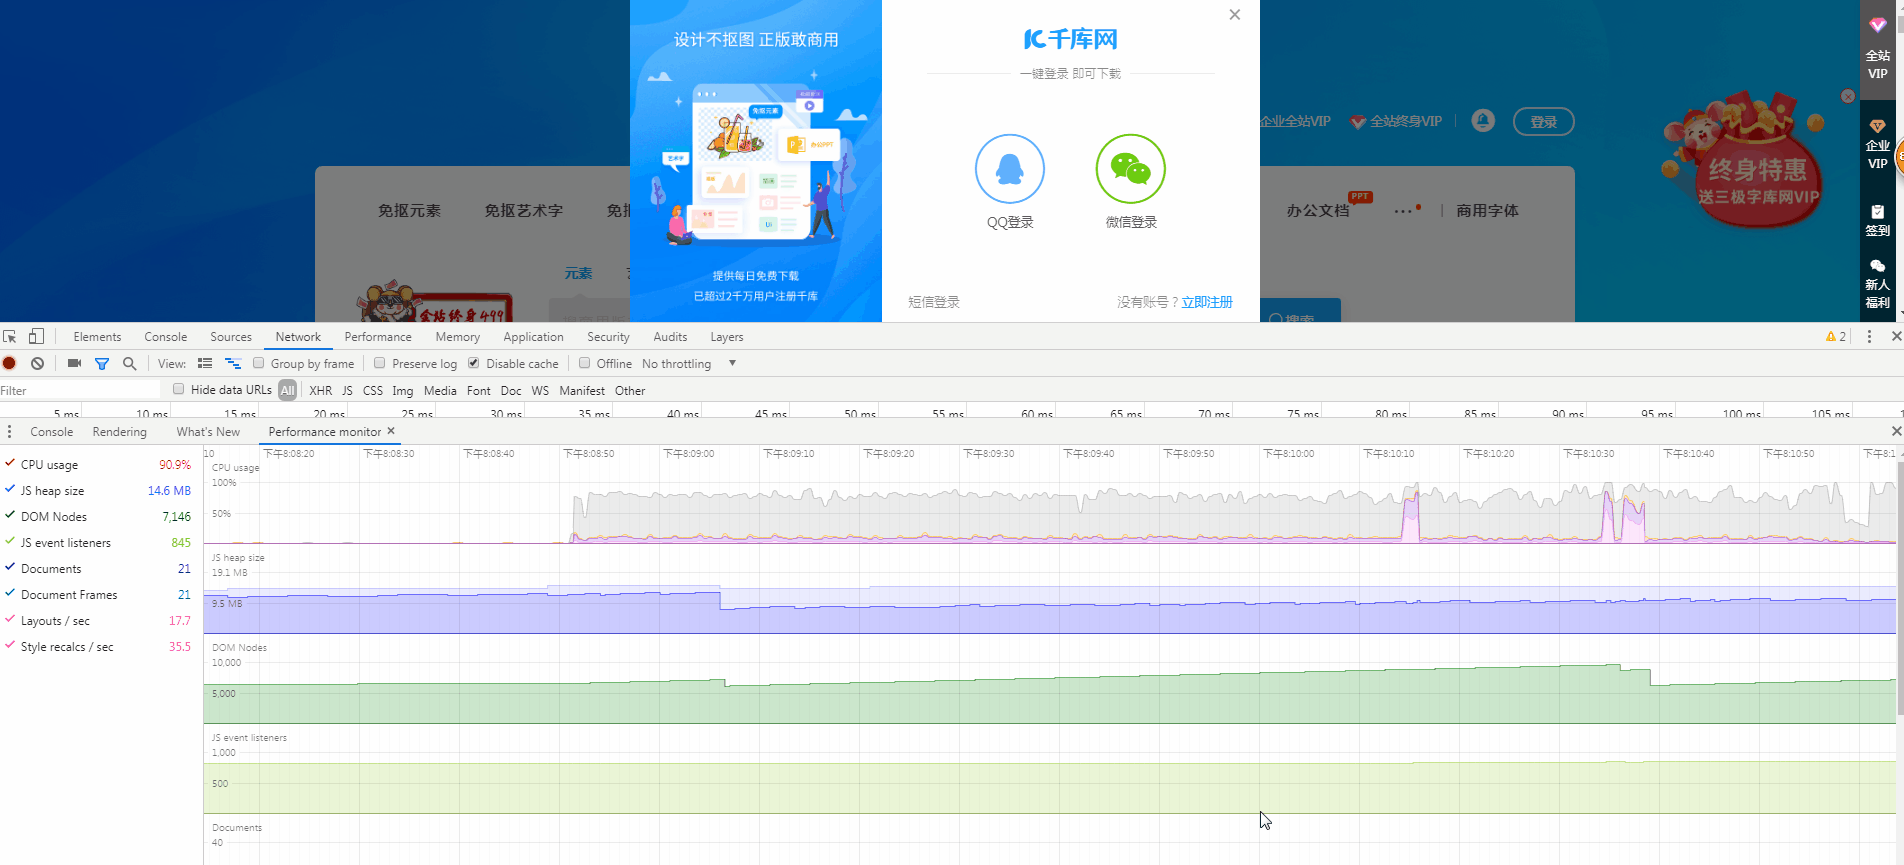Close the Performance monitor tab
The width and height of the screenshot is (1904, 865).
[391, 431]
